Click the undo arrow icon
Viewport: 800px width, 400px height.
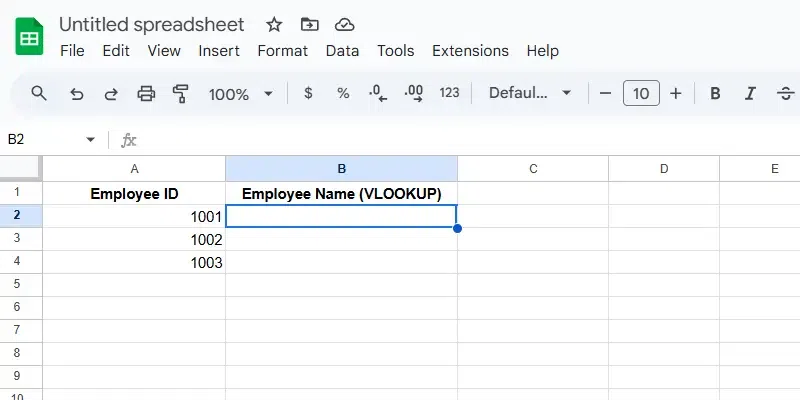[77, 93]
